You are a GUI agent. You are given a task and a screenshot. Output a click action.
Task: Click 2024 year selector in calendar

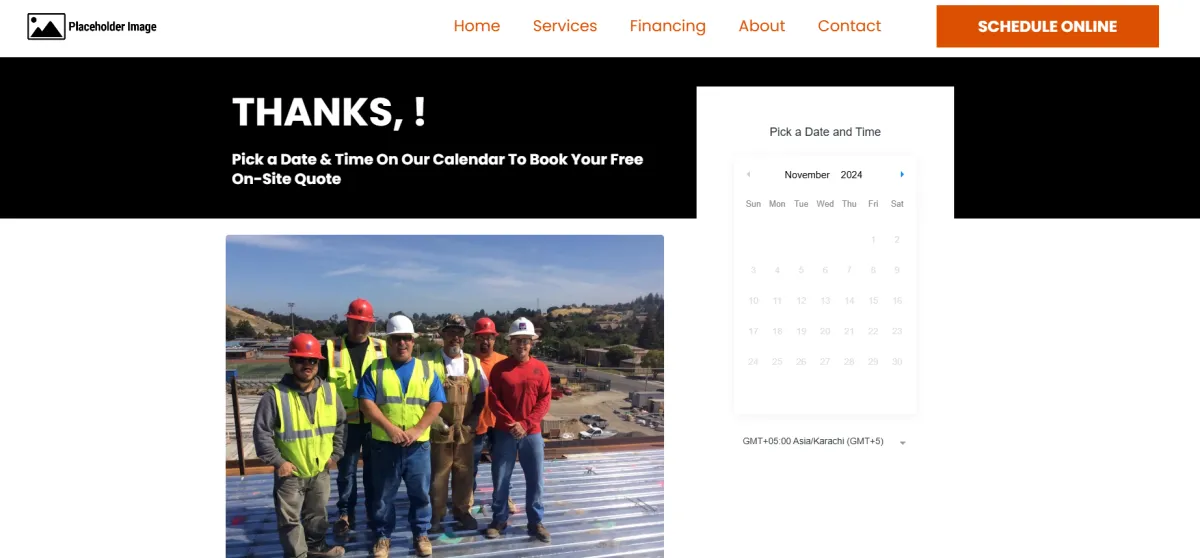pyautogui.click(x=852, y=175)
